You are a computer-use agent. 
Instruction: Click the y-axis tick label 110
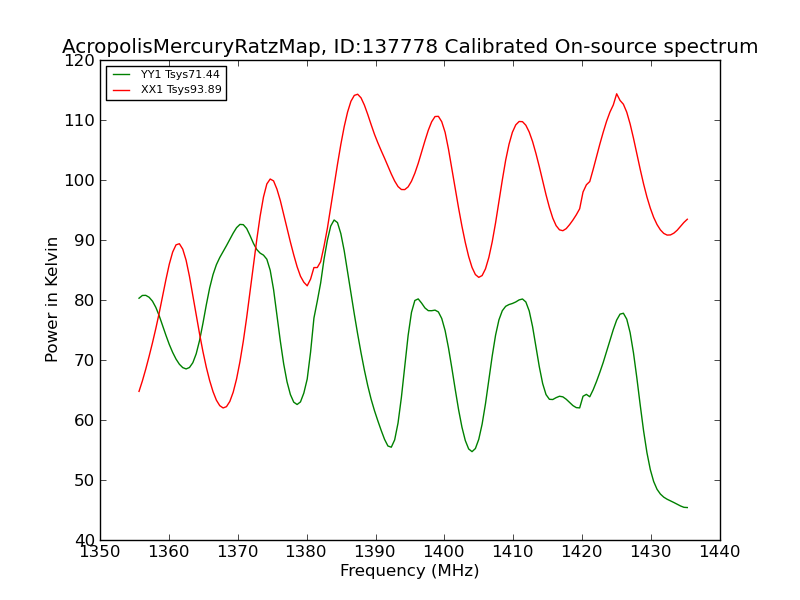coord(80,121)
